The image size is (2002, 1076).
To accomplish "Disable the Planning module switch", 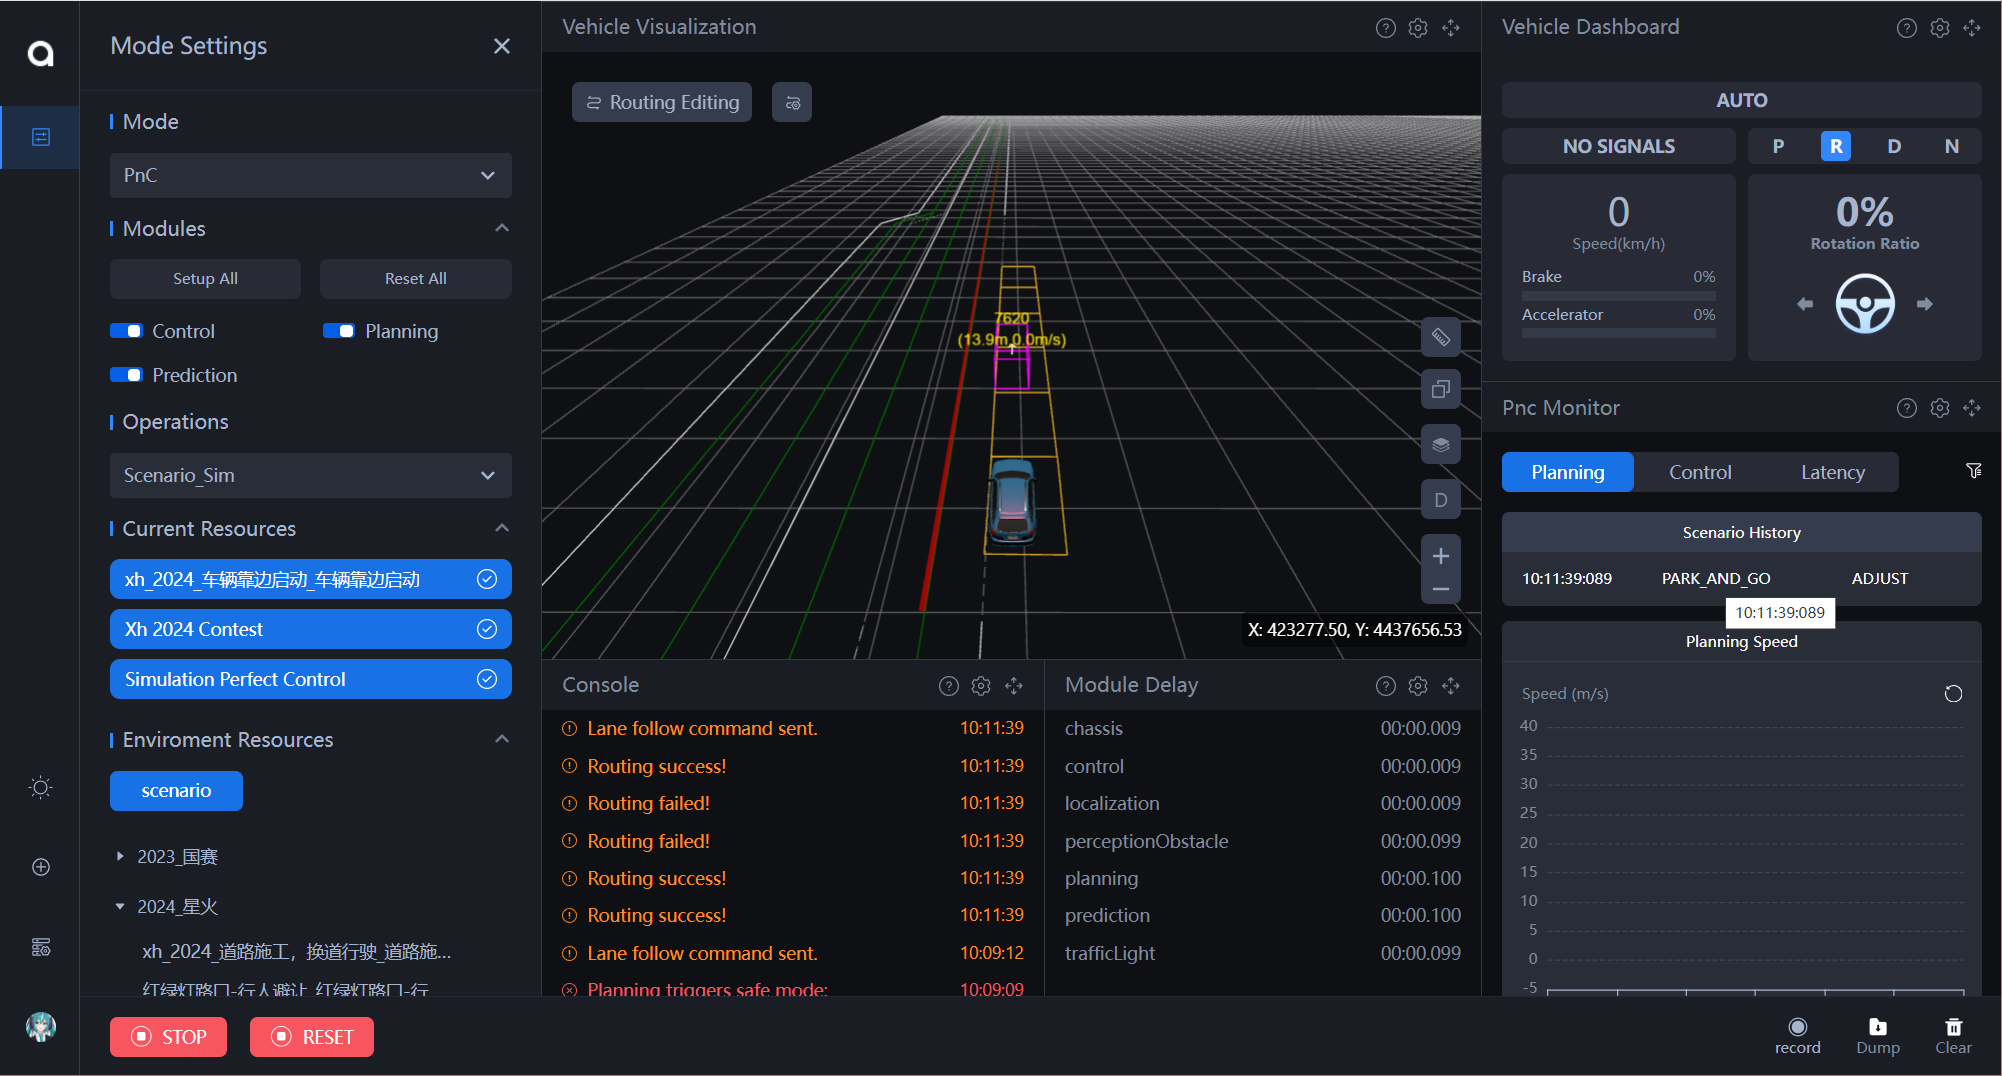I will (x=339, y=331).
